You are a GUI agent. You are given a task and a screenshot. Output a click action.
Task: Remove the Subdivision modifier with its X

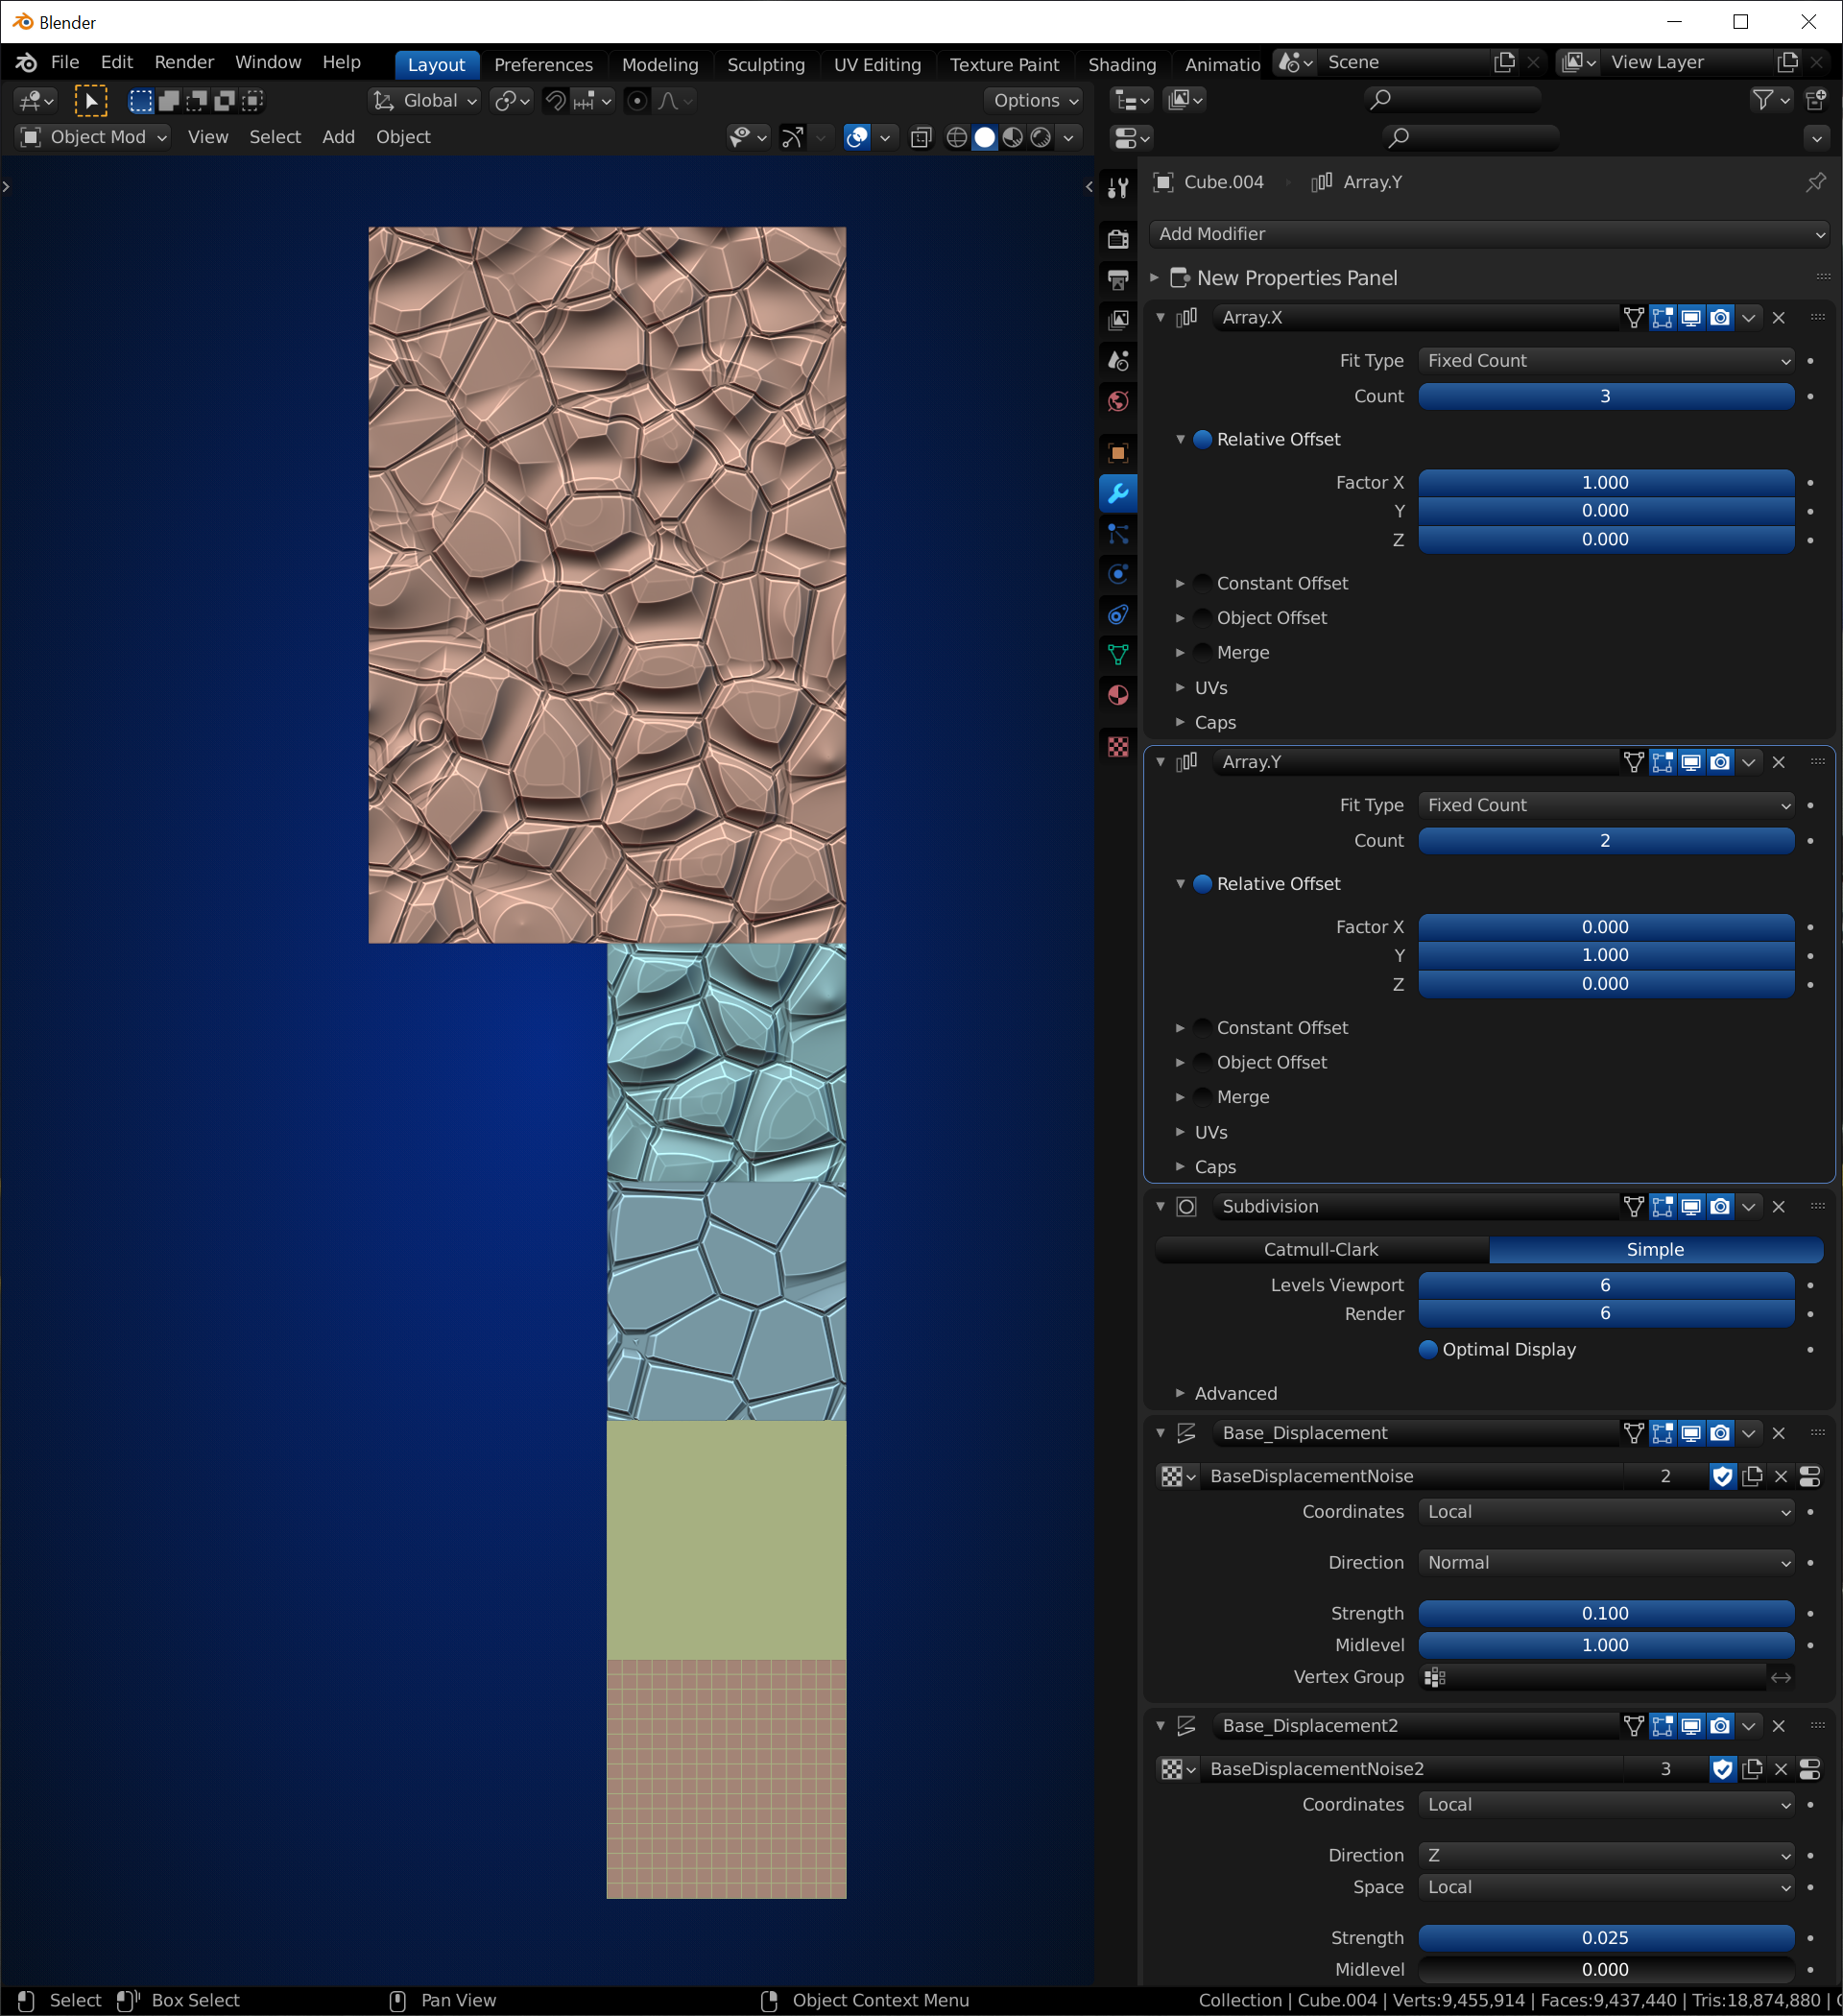(x=1778, y=1206)
